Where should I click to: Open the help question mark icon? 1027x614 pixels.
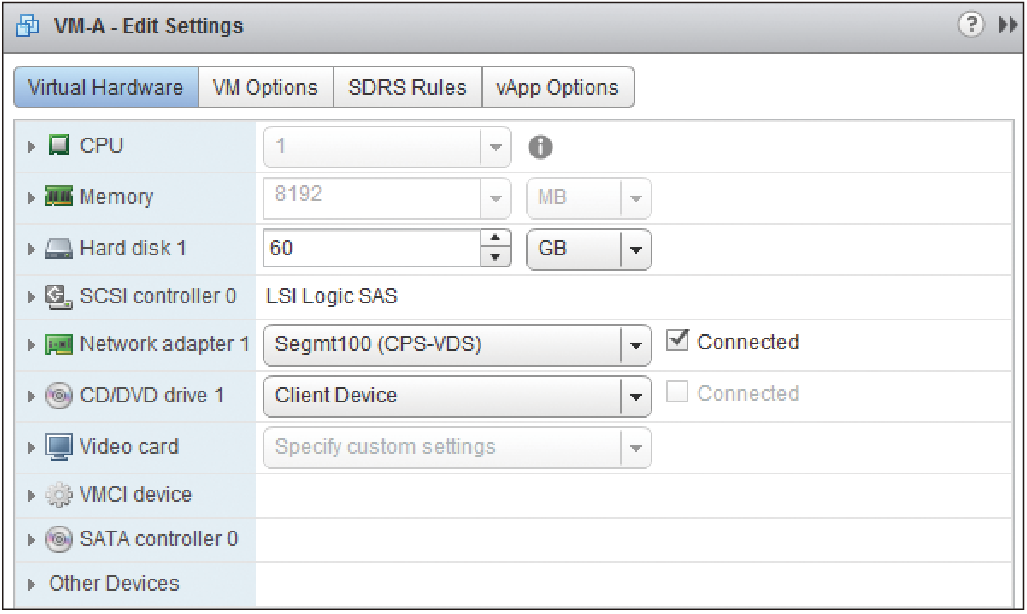click(971, 25)
